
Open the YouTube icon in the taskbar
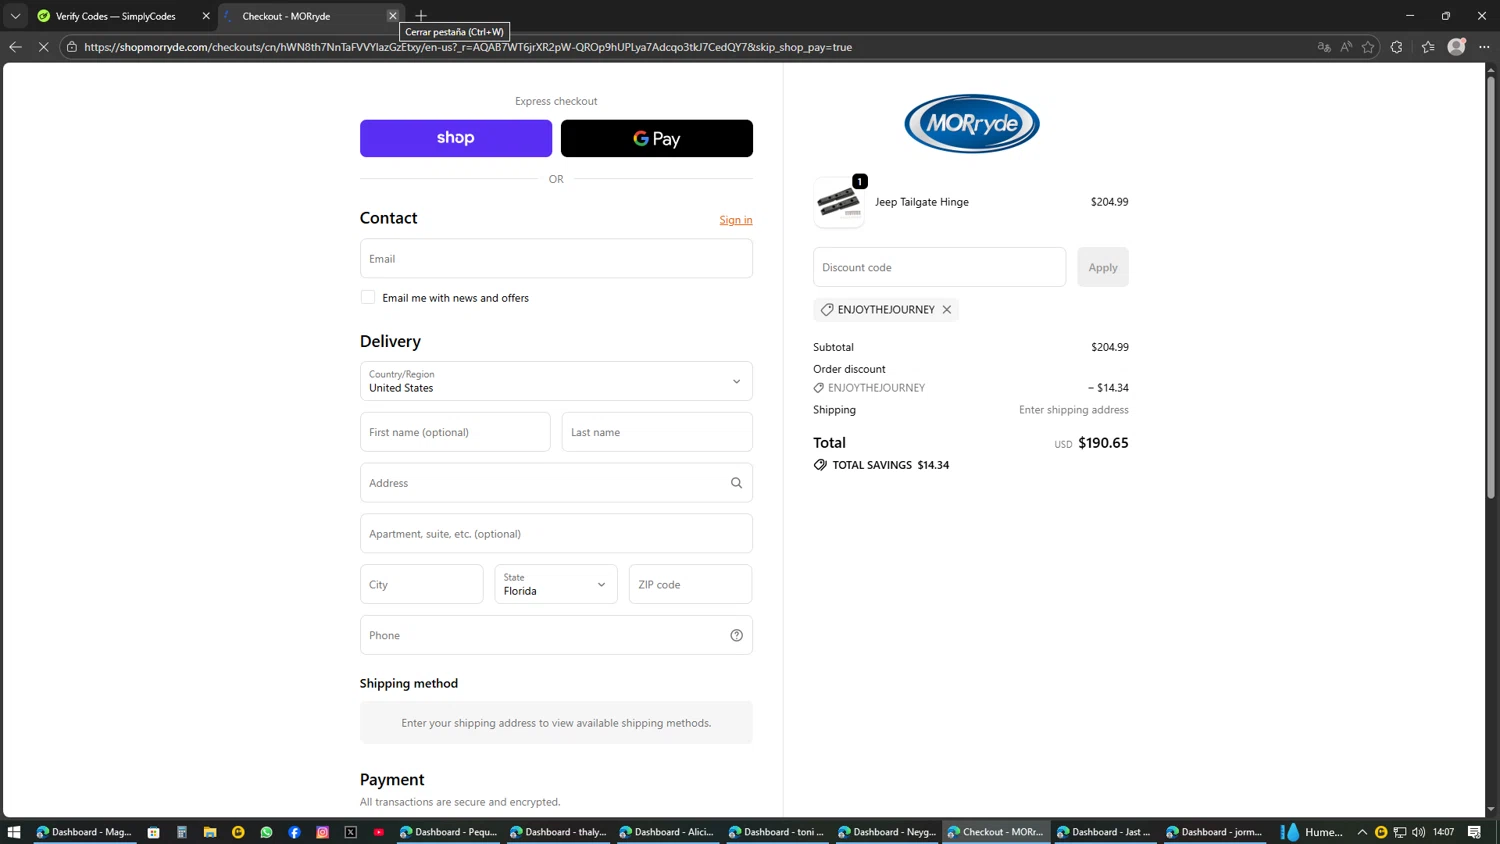[x=378, y=832]
